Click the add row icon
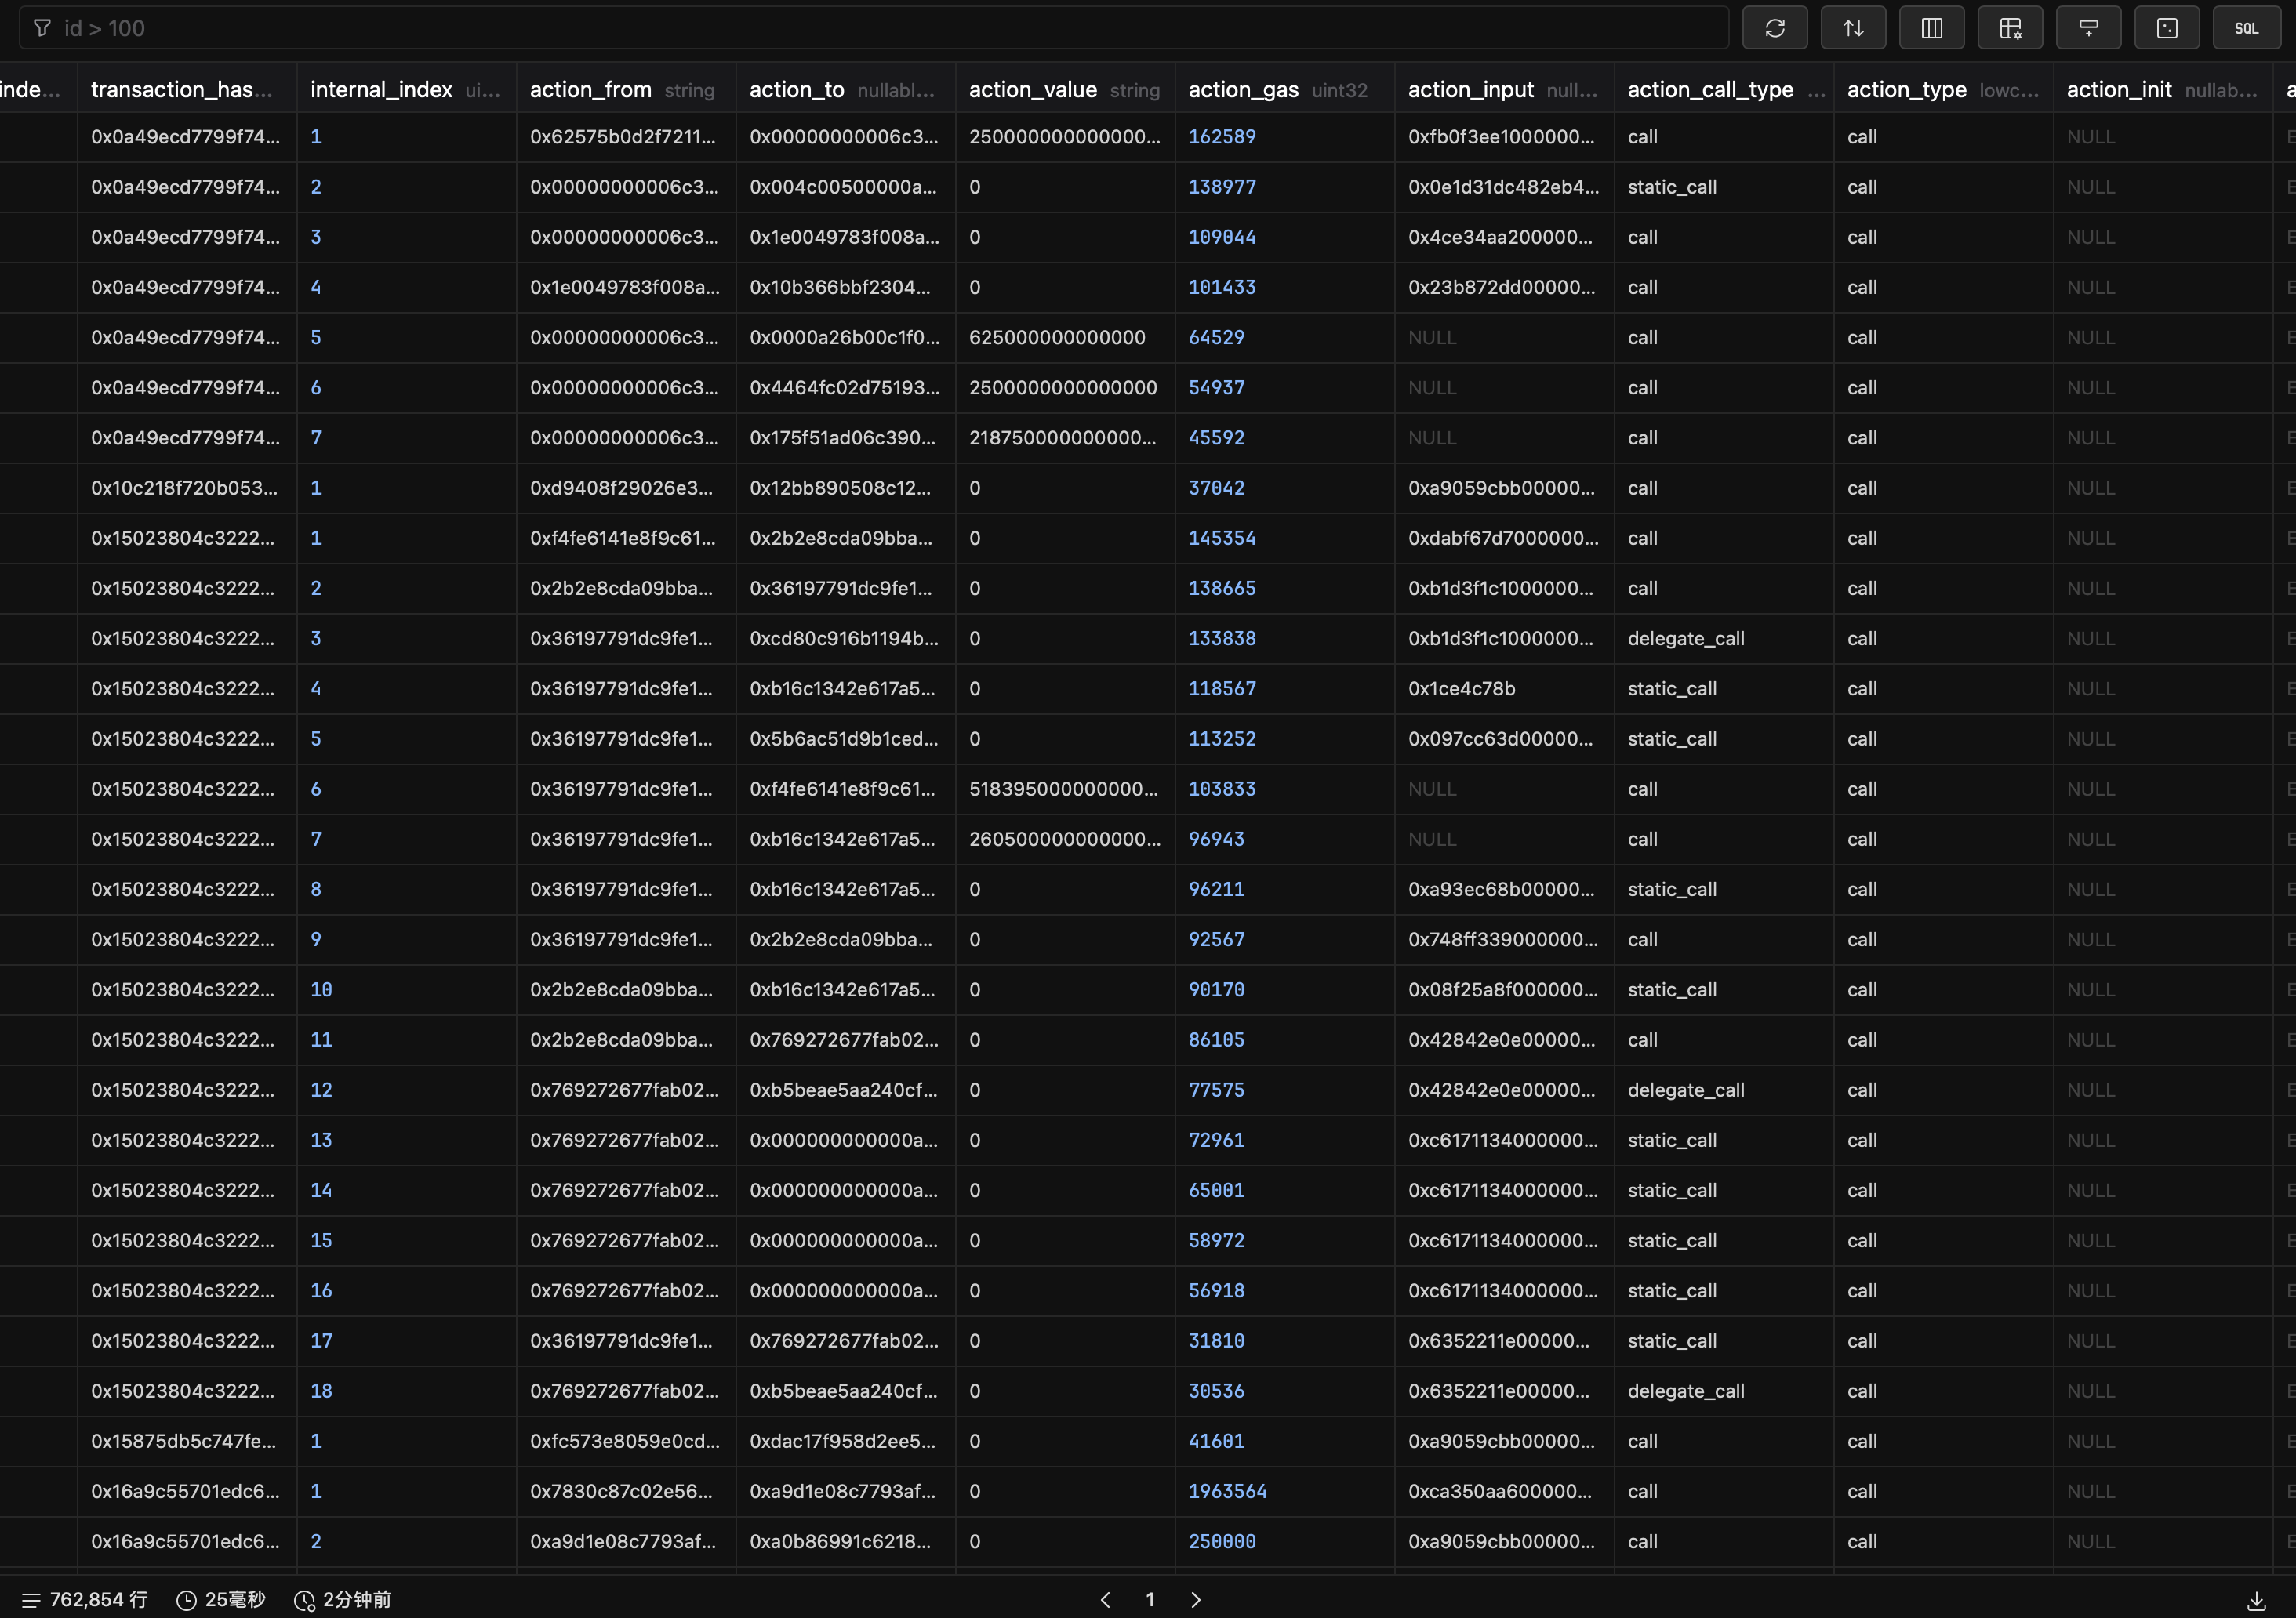The height and width of the screenshot is (1618, 2296). (2088, 28)
